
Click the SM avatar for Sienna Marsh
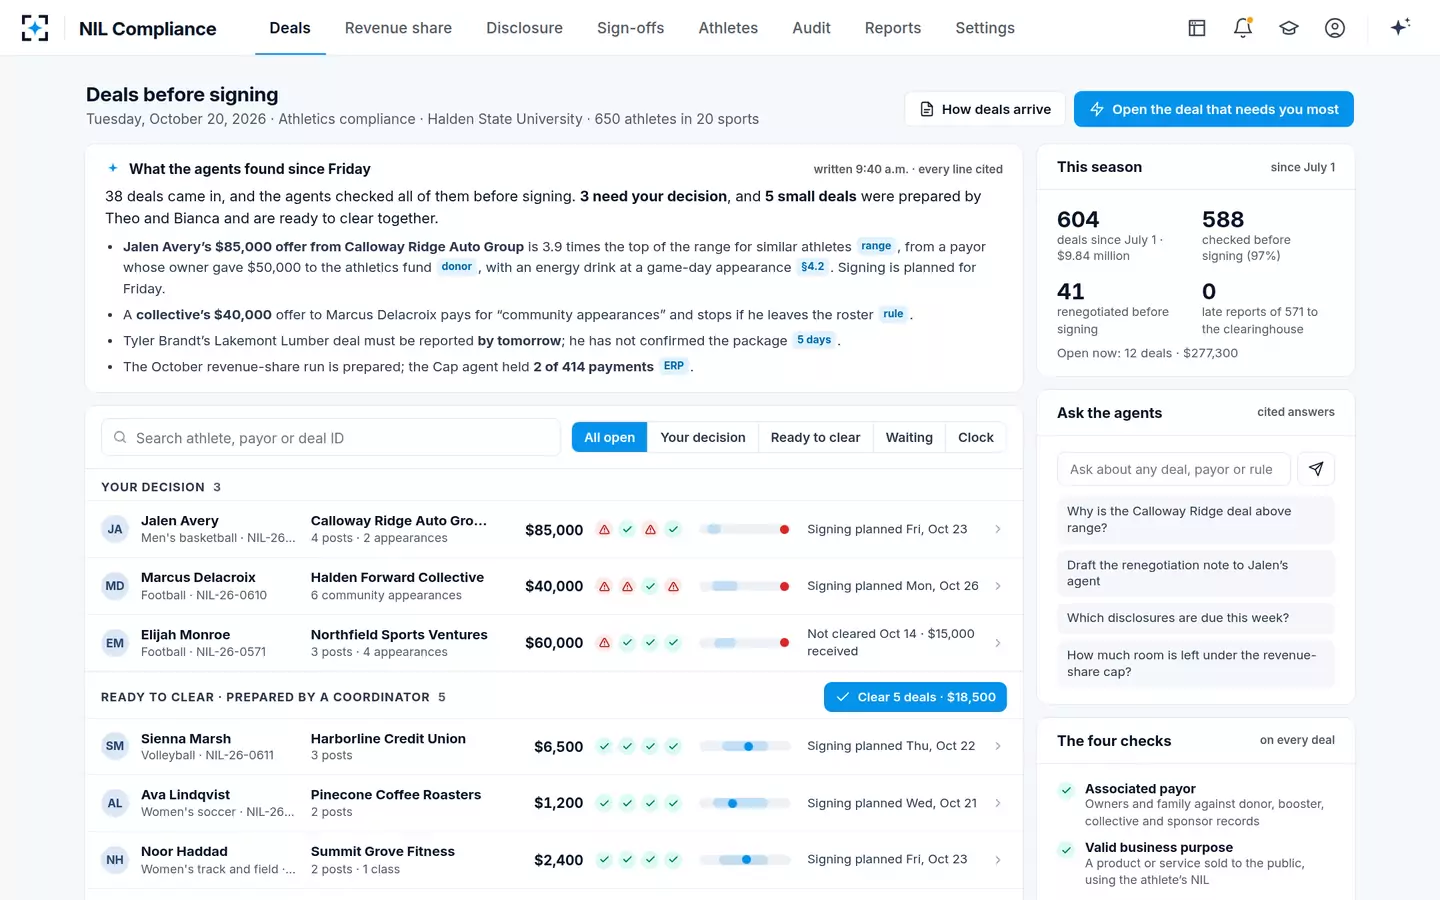pos(115,746)
